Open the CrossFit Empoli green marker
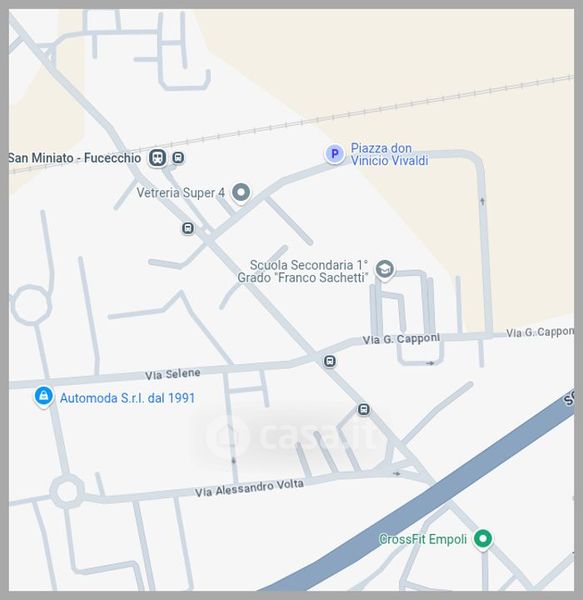 [483, 539]
